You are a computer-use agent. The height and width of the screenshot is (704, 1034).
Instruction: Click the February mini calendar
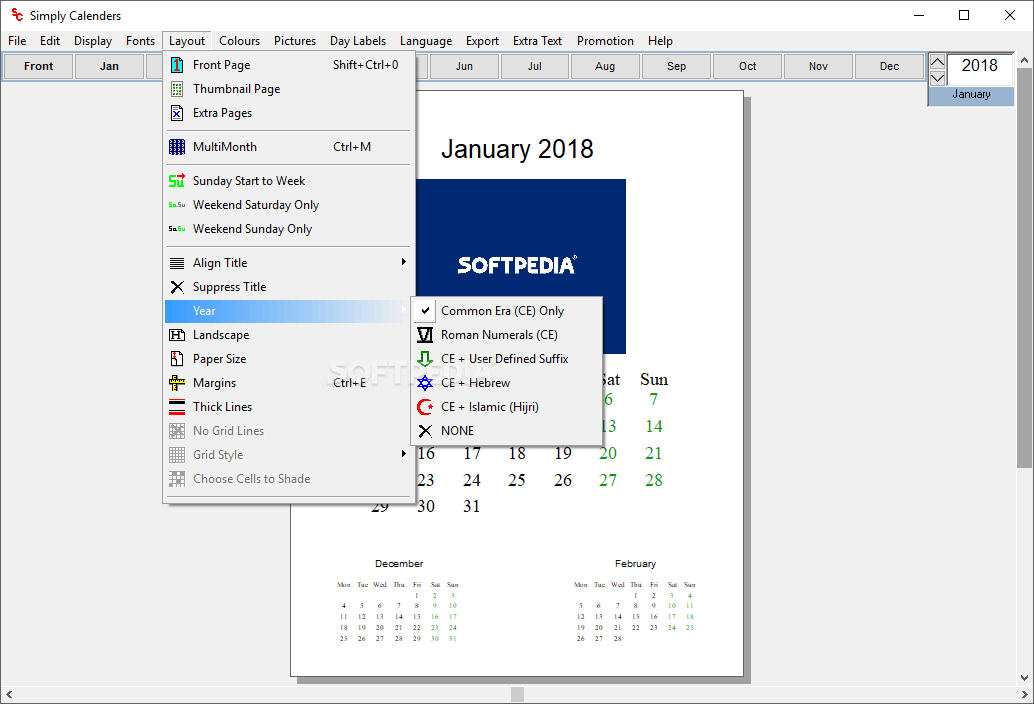635,601
